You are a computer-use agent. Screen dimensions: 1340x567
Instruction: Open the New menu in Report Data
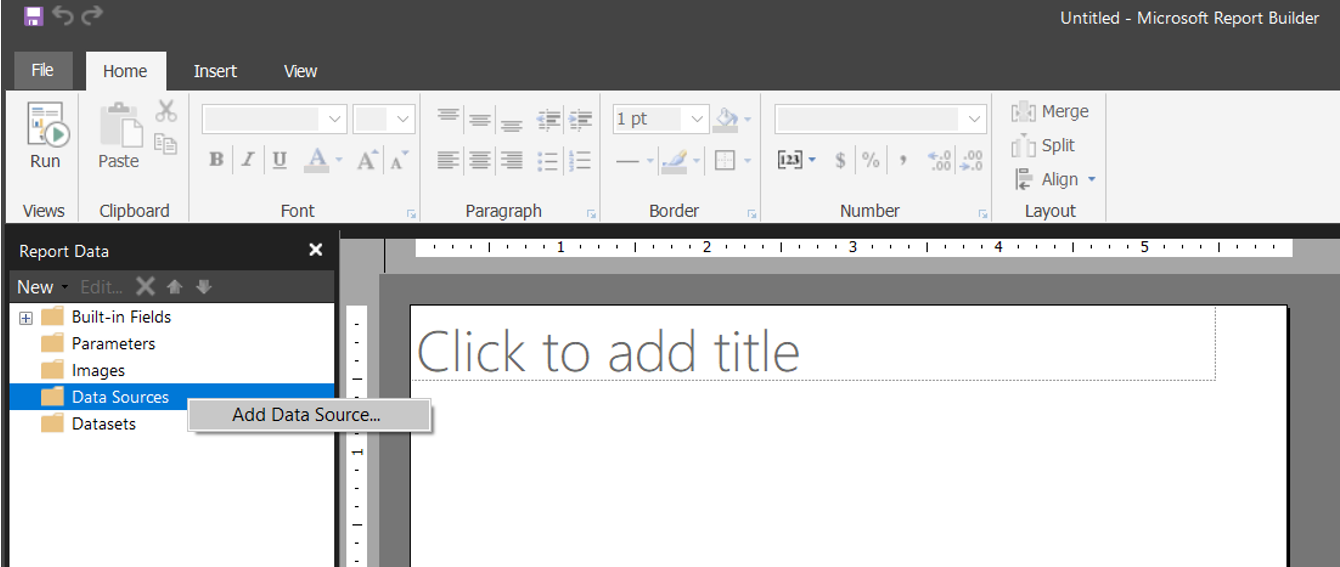42,287
